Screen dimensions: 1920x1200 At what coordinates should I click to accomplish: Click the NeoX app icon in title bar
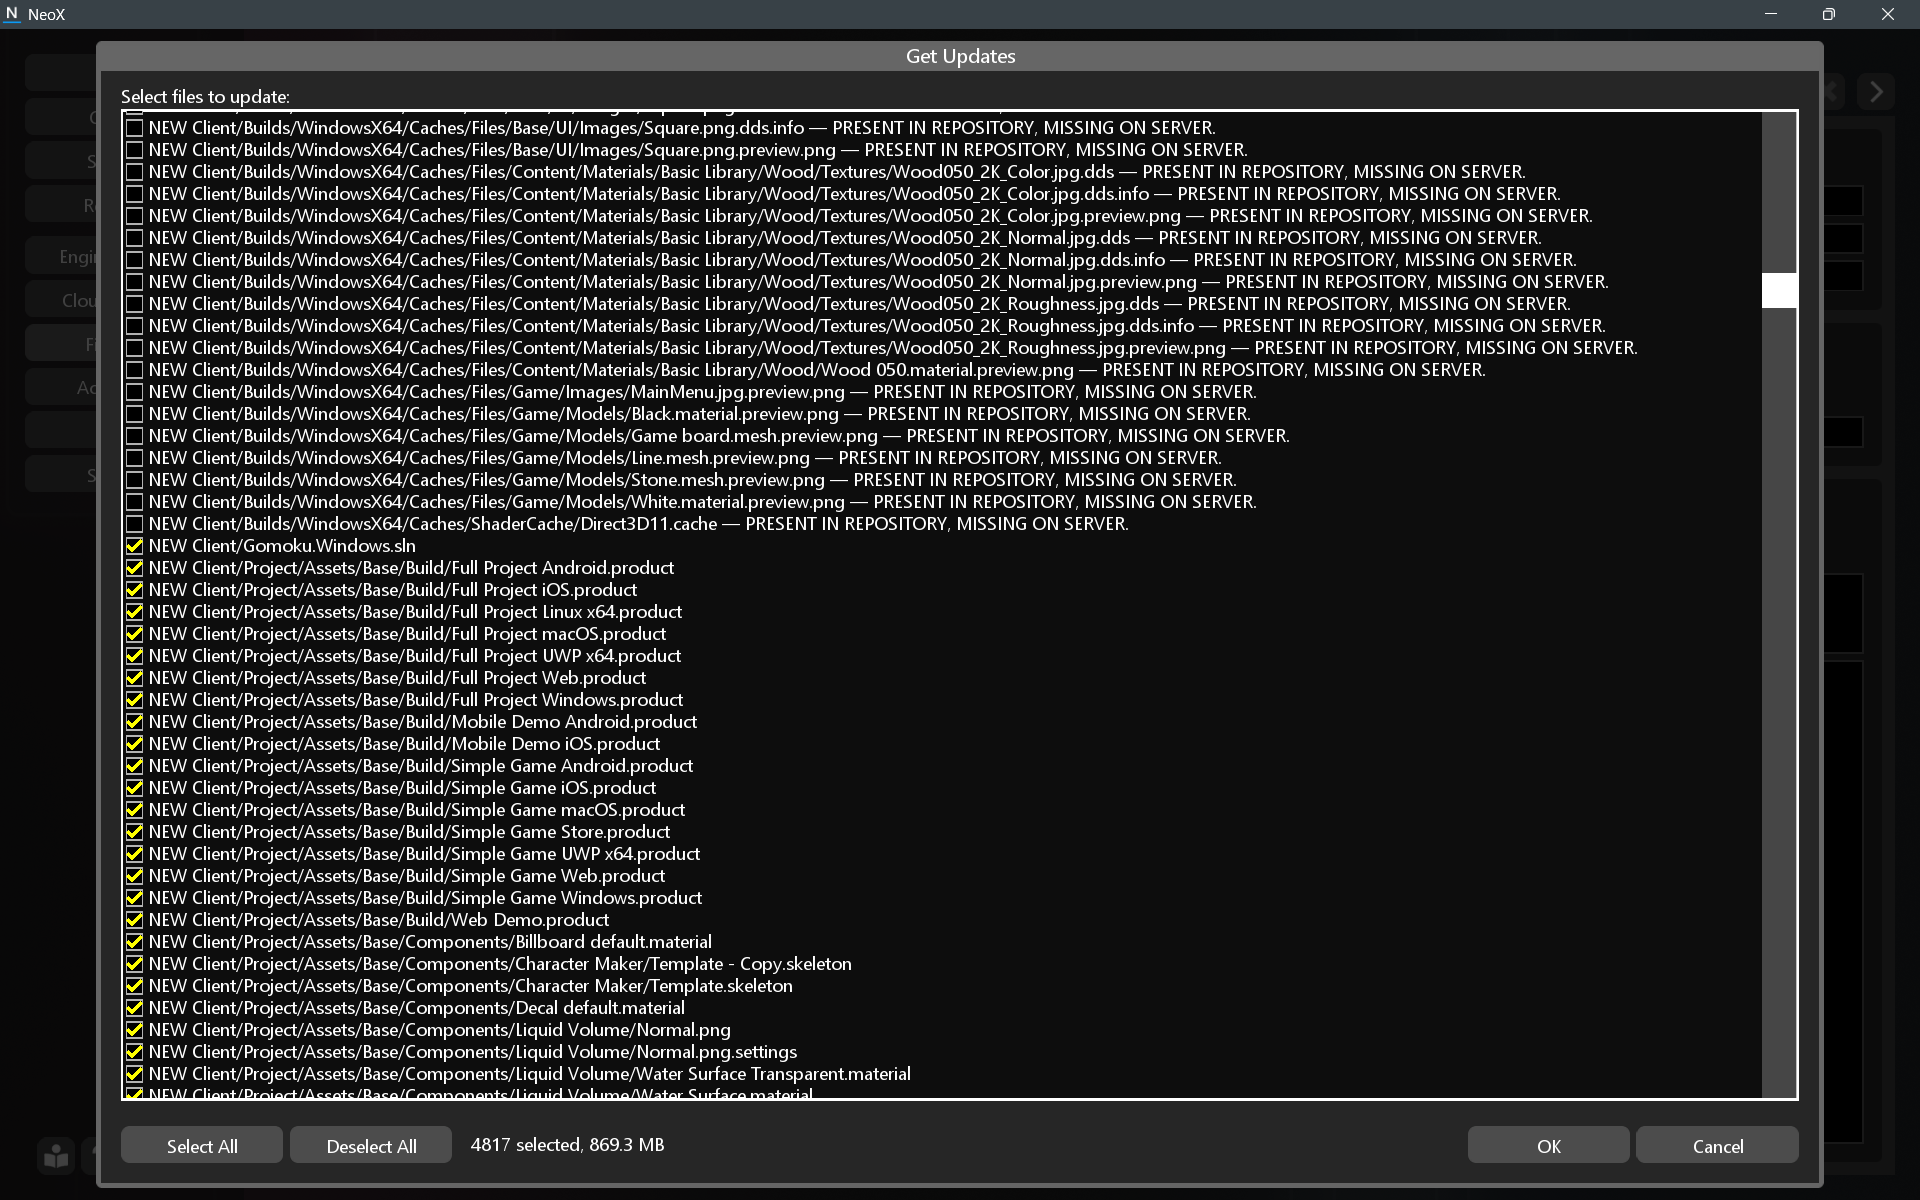click(12, 14)
